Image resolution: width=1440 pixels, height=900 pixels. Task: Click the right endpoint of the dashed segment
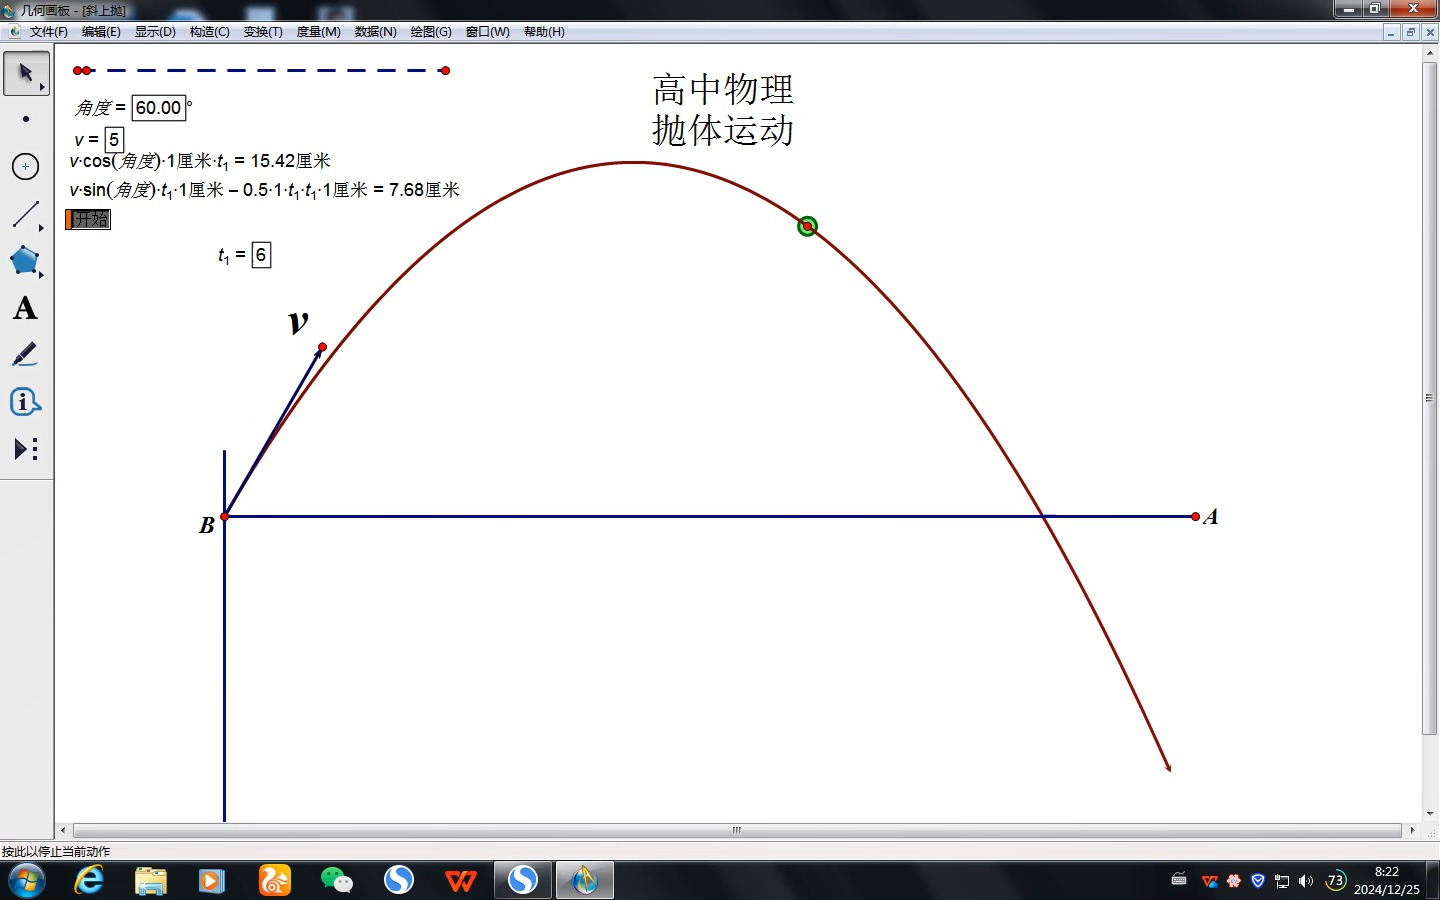tap(445, 70)
